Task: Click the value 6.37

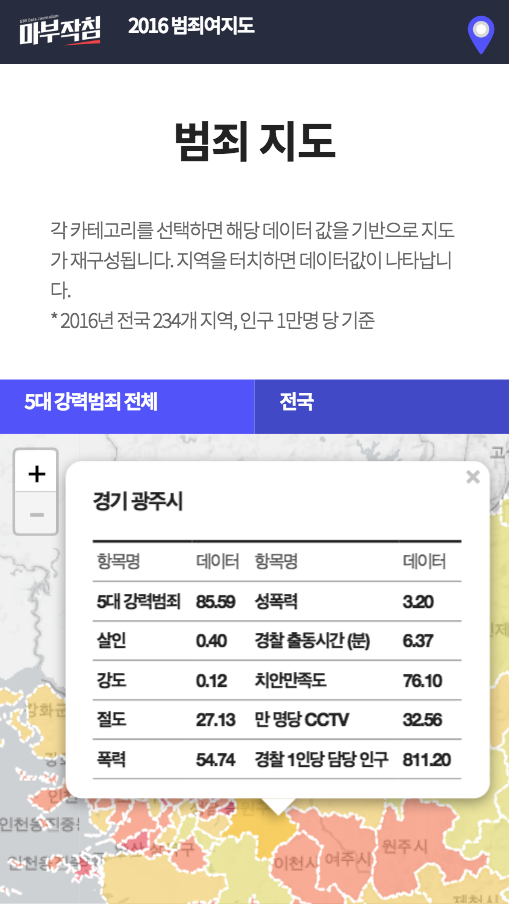Action: pyautogui.click(x=418, y=641)
